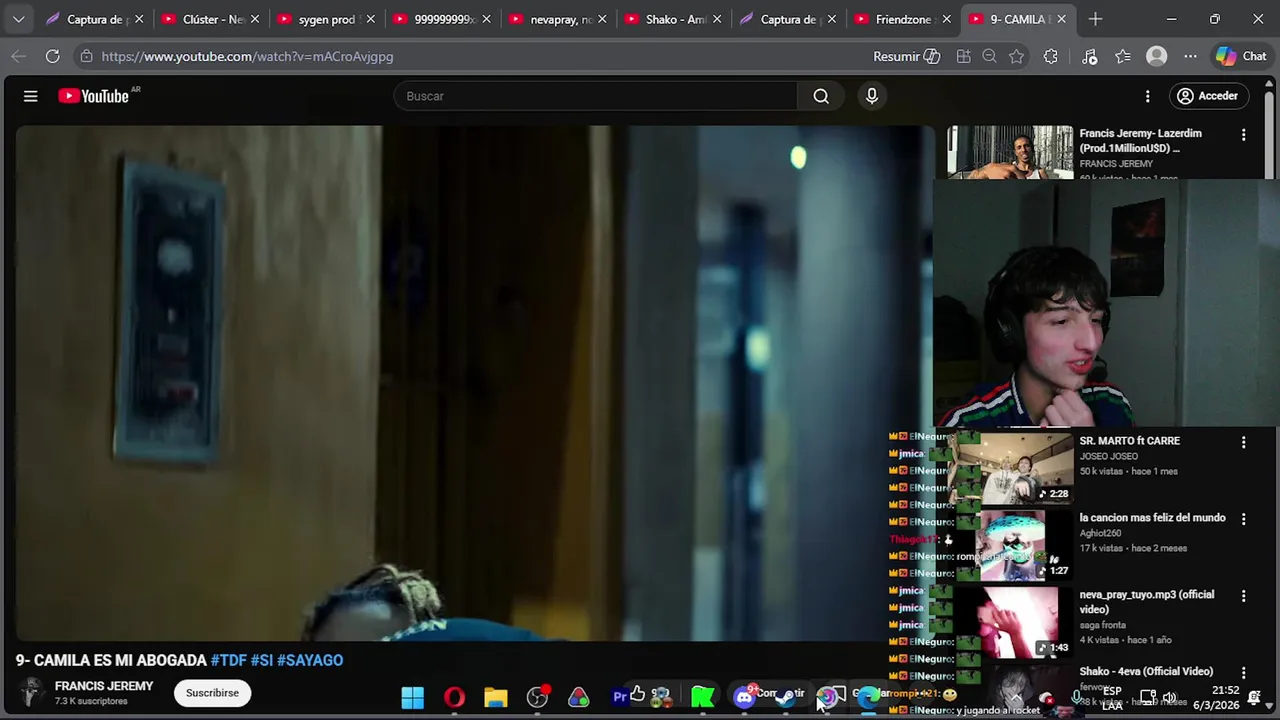
Task: Close the Friendzone tab
Action: 946,19
